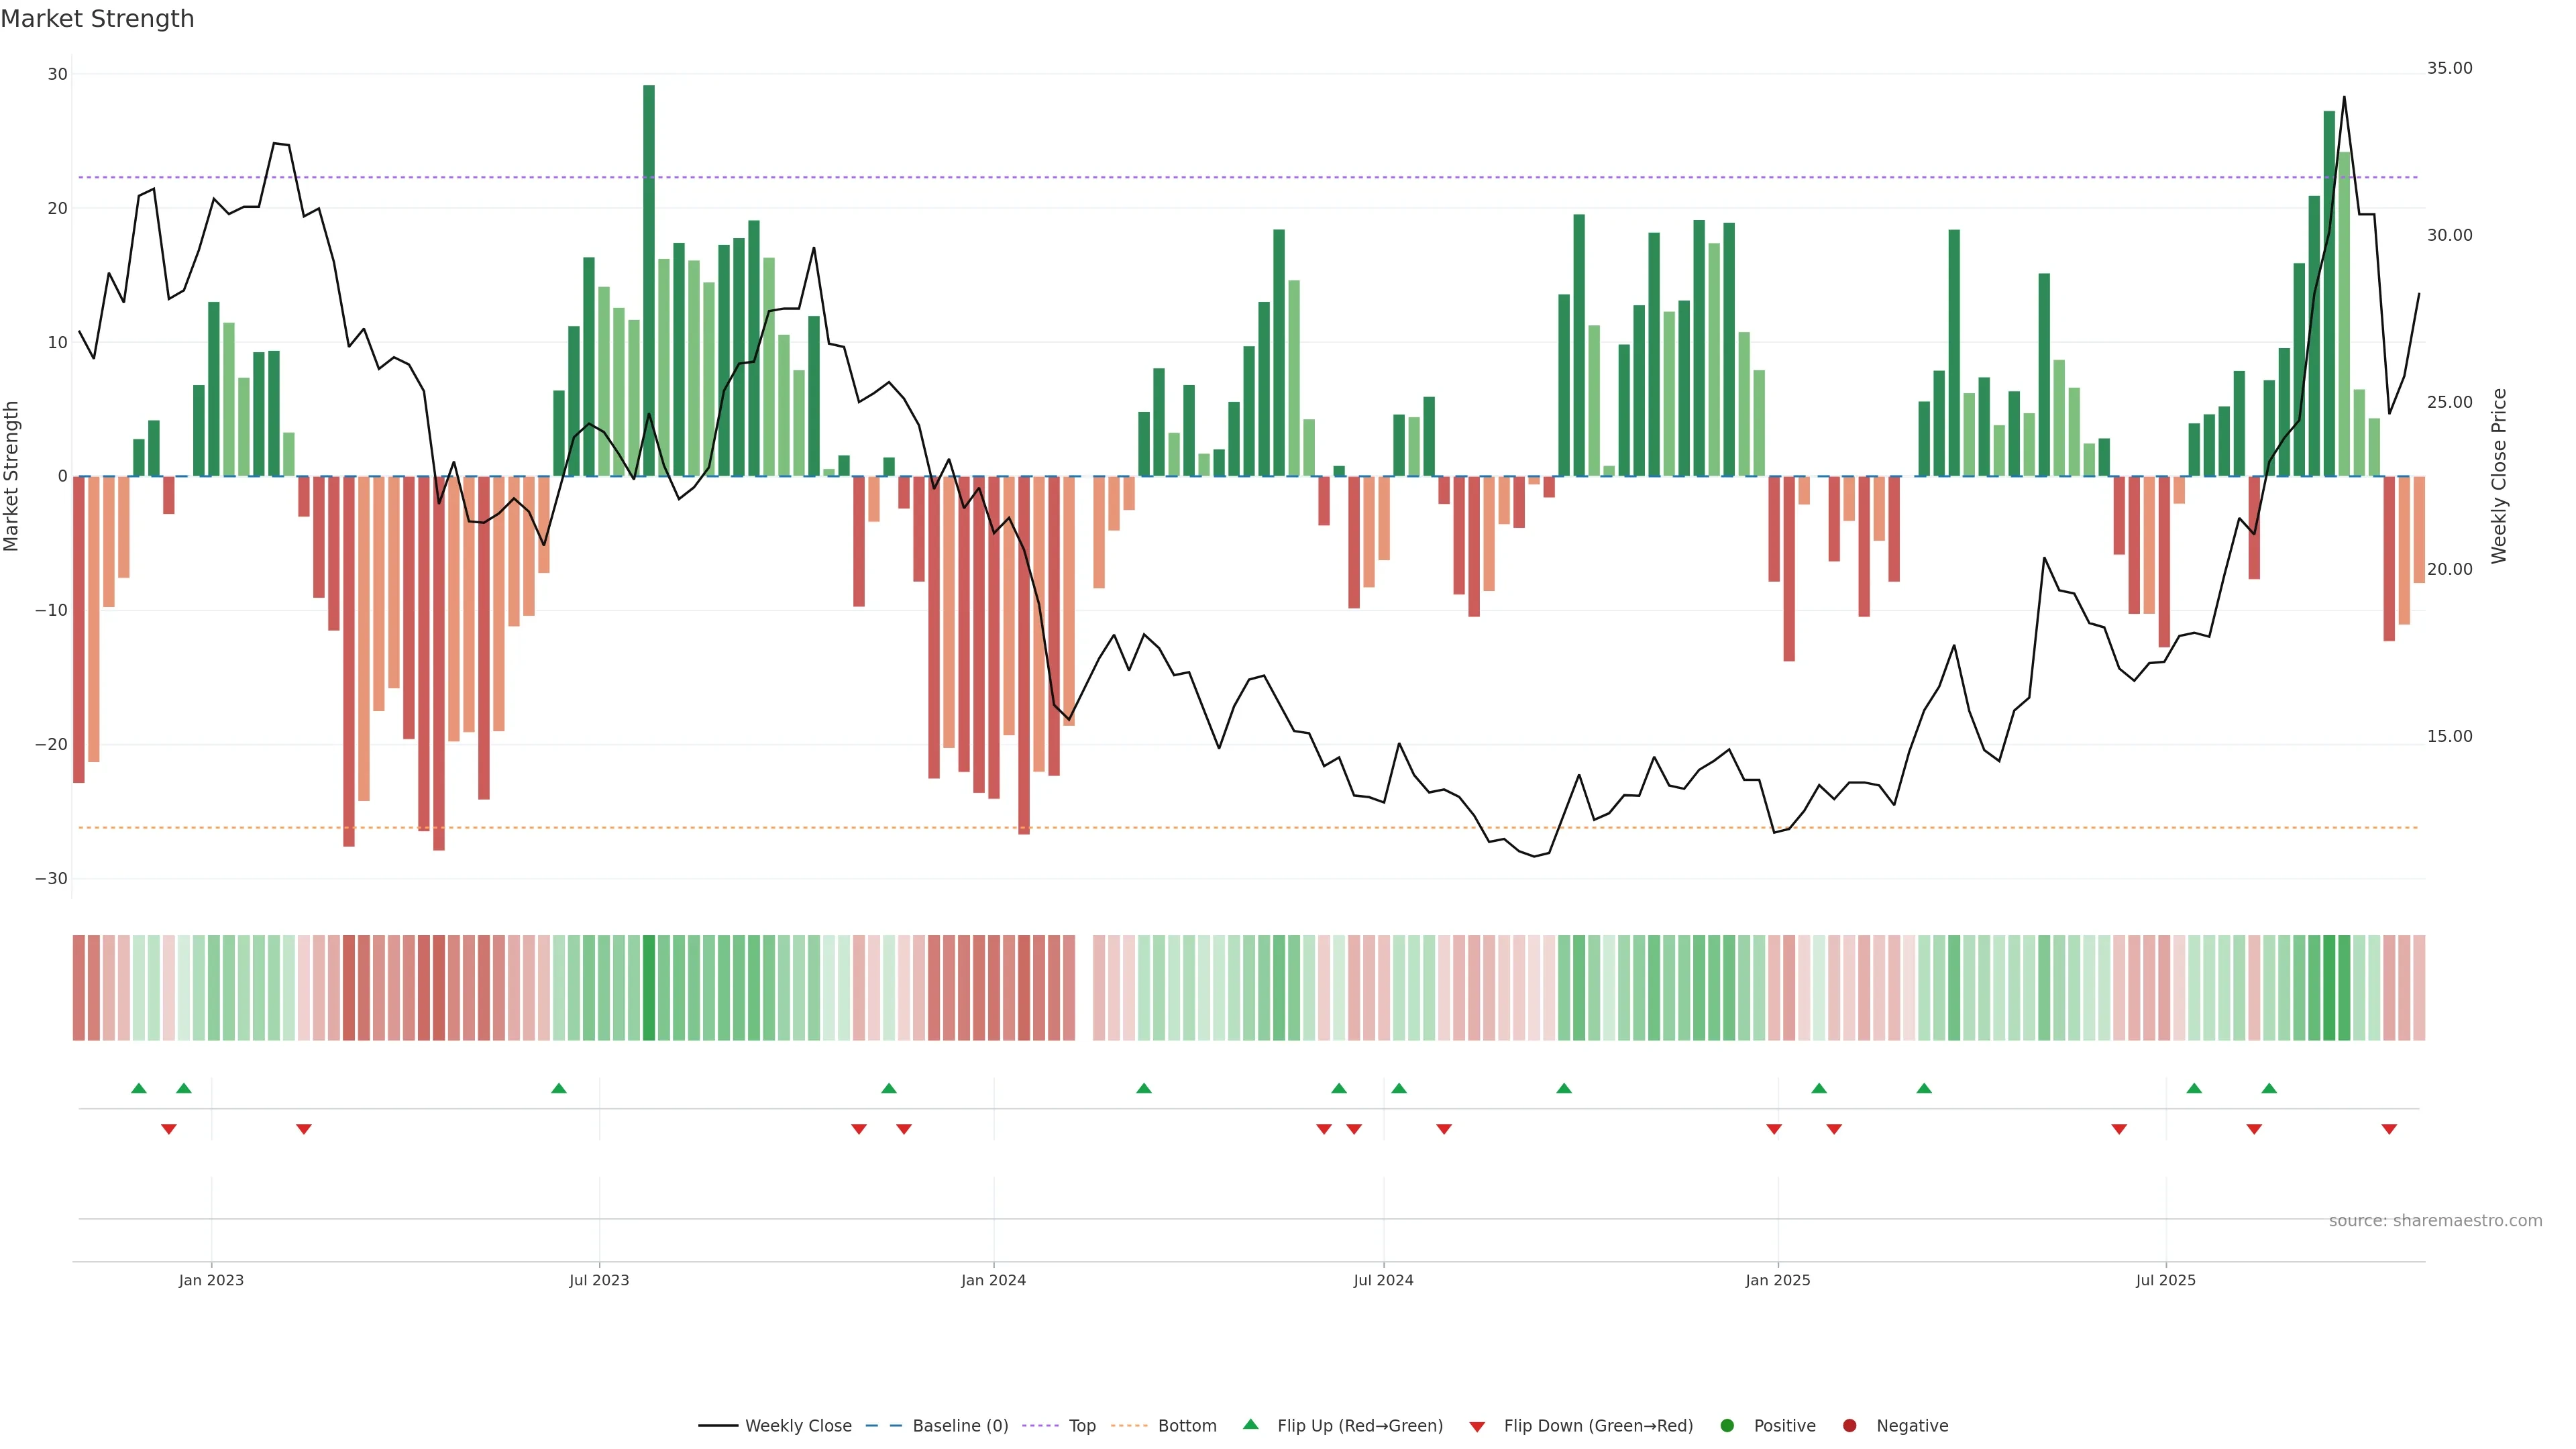Click the Weekly Close Price axis title
Screen dimensions: 2576x1449
[x=2499, y=476]
